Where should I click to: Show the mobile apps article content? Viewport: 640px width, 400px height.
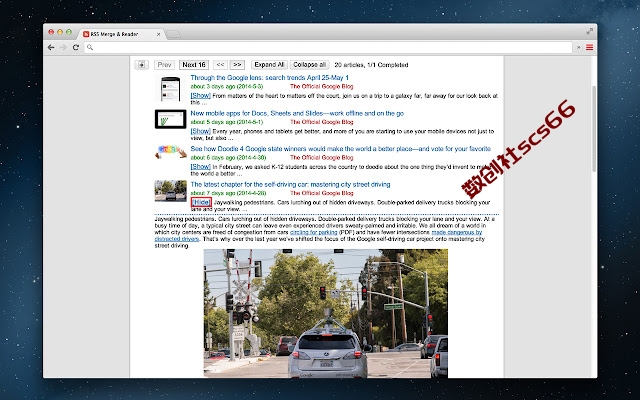(x=201, y=131)
